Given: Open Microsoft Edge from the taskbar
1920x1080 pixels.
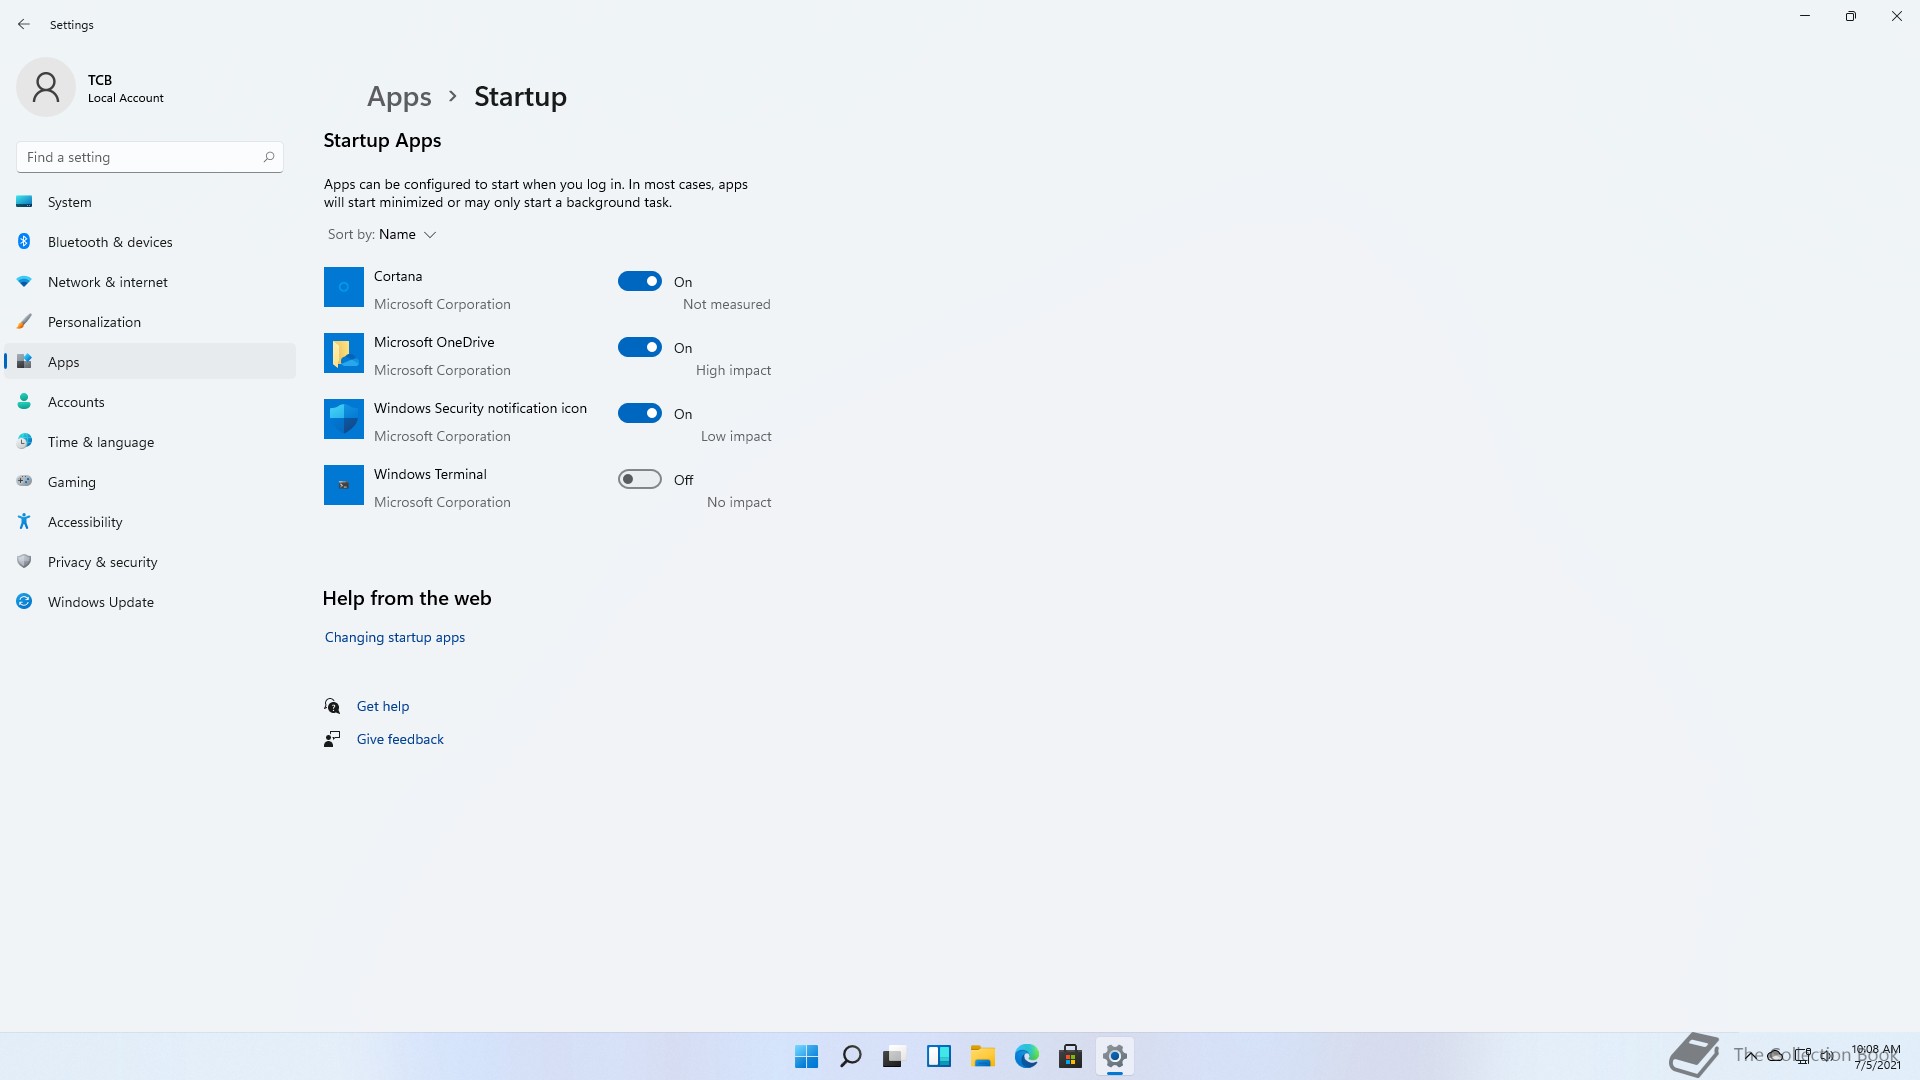Looking at the screenshot, I should [1026, 1056].
